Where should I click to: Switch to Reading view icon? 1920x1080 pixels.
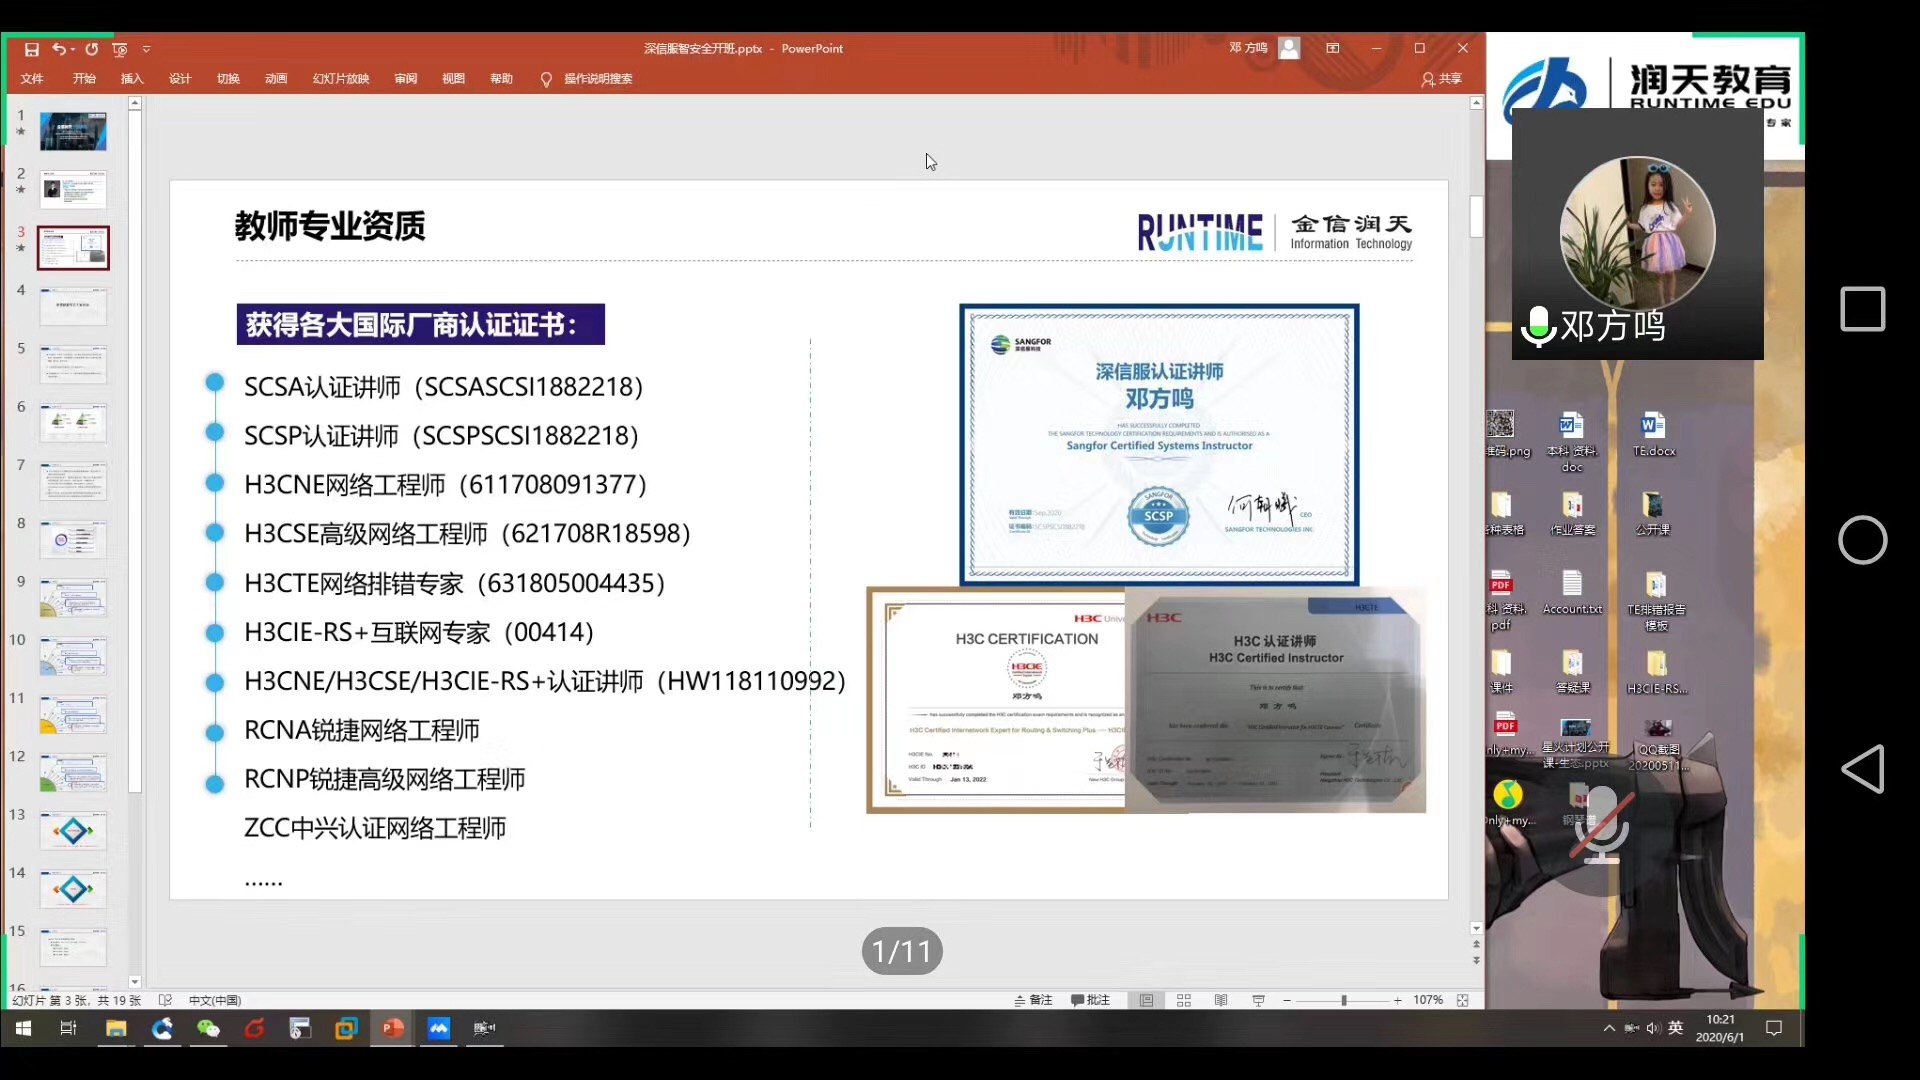click(x=1221, y=1000)
